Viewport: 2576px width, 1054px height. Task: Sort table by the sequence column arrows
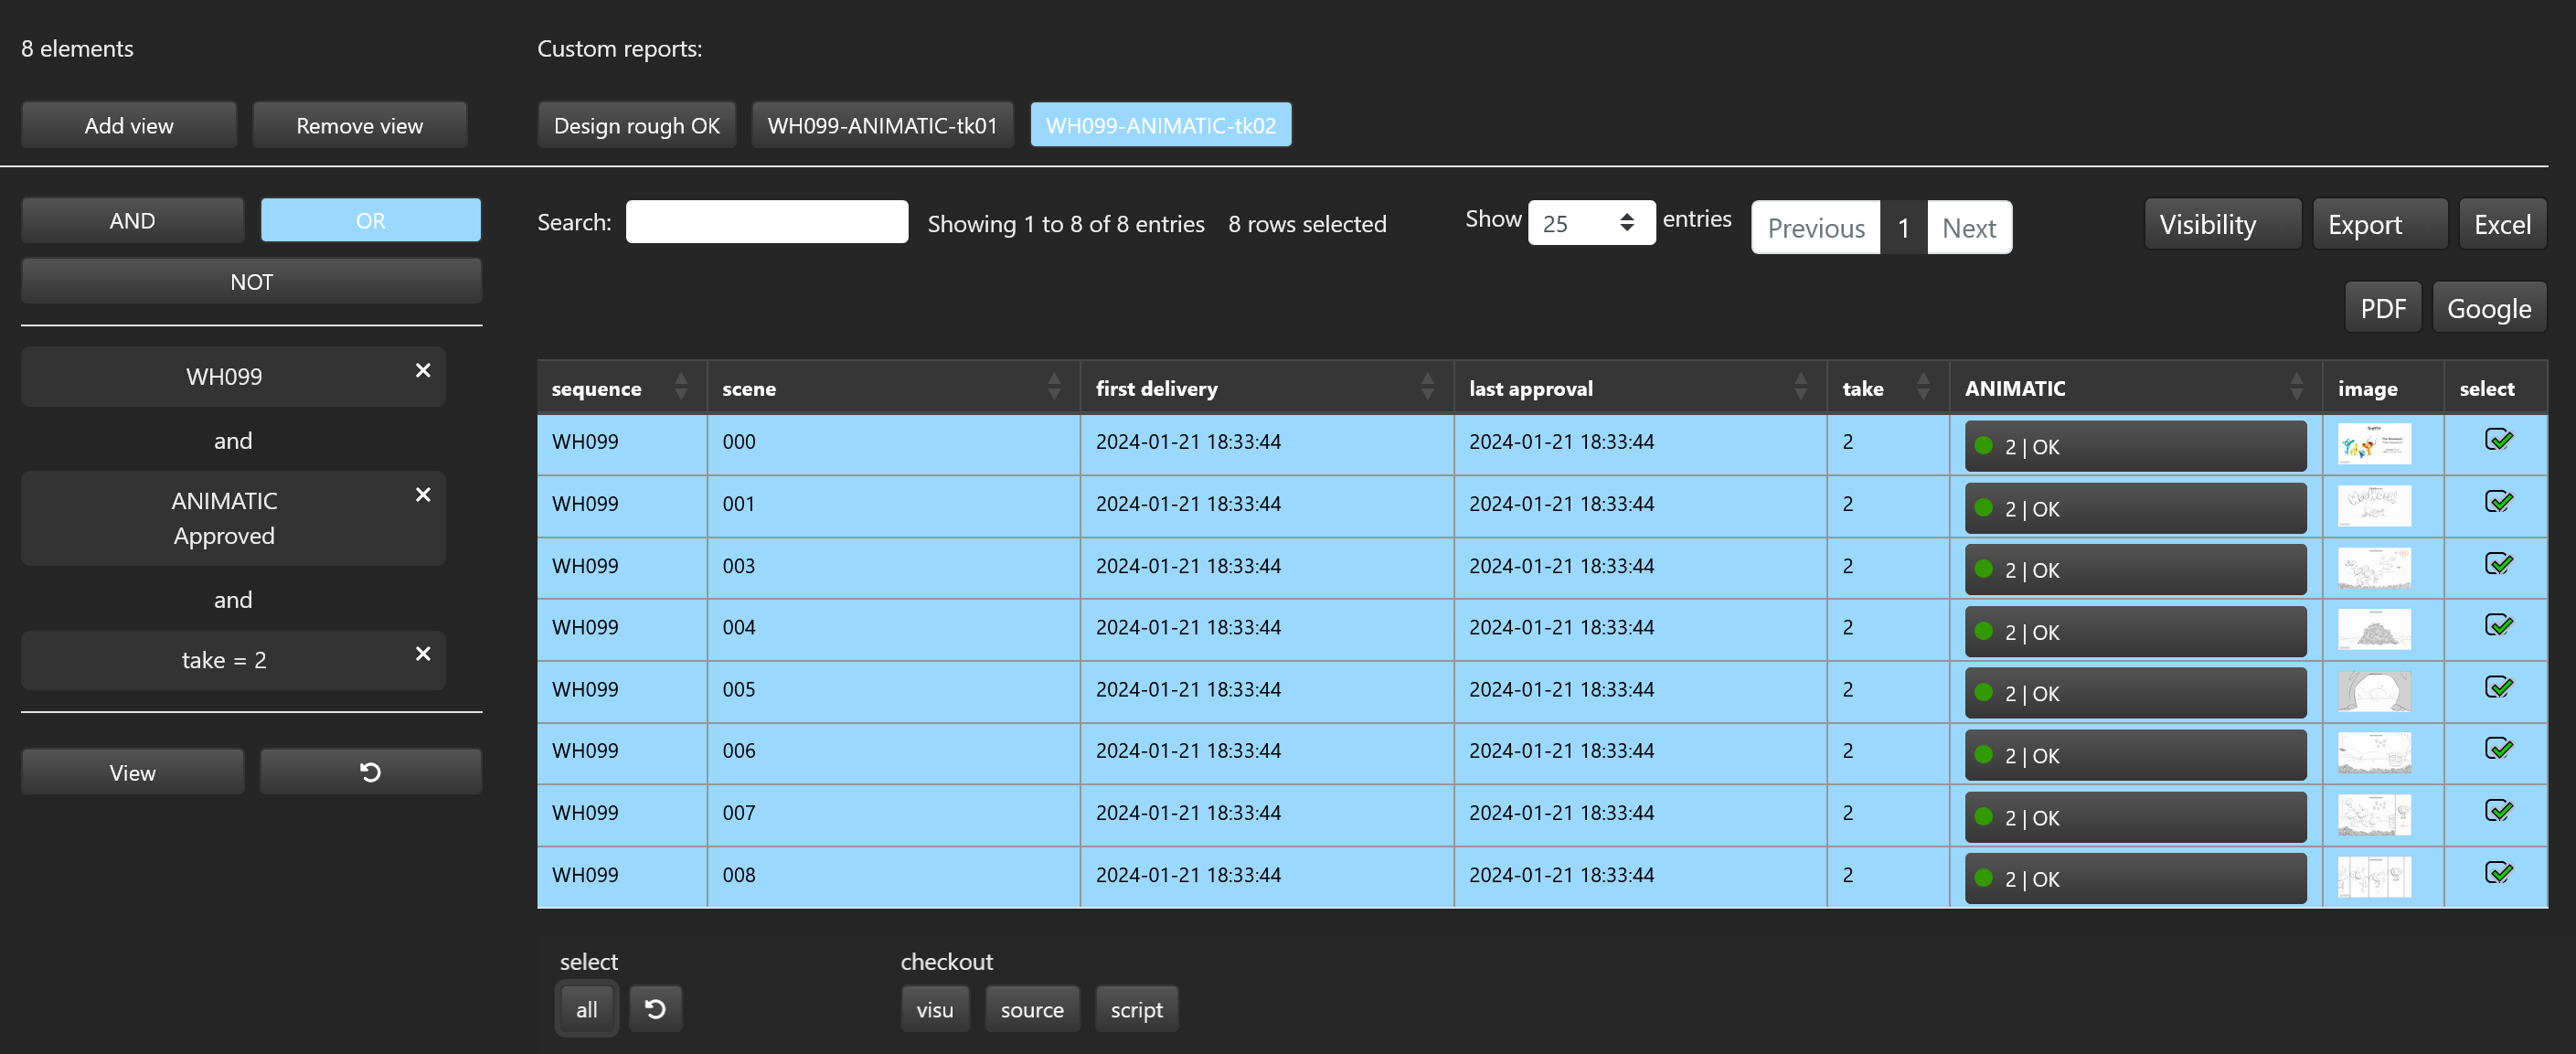tap(681, 387)
